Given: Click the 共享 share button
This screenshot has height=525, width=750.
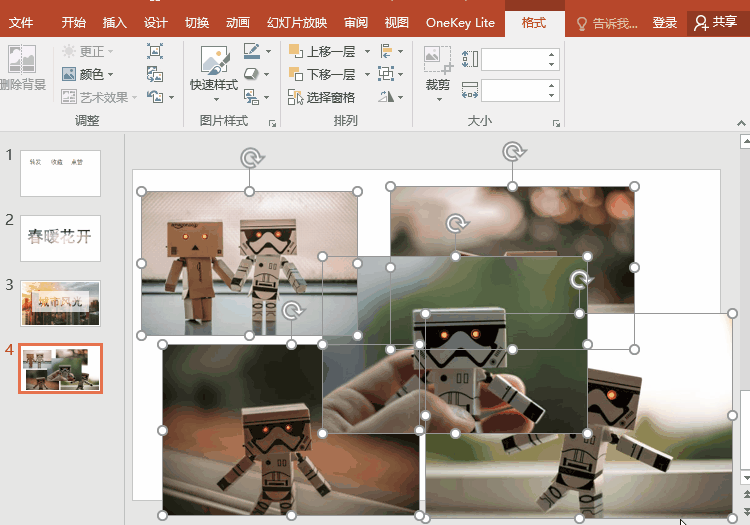Looking at the screenshot, I should click(x=716, y=22).
